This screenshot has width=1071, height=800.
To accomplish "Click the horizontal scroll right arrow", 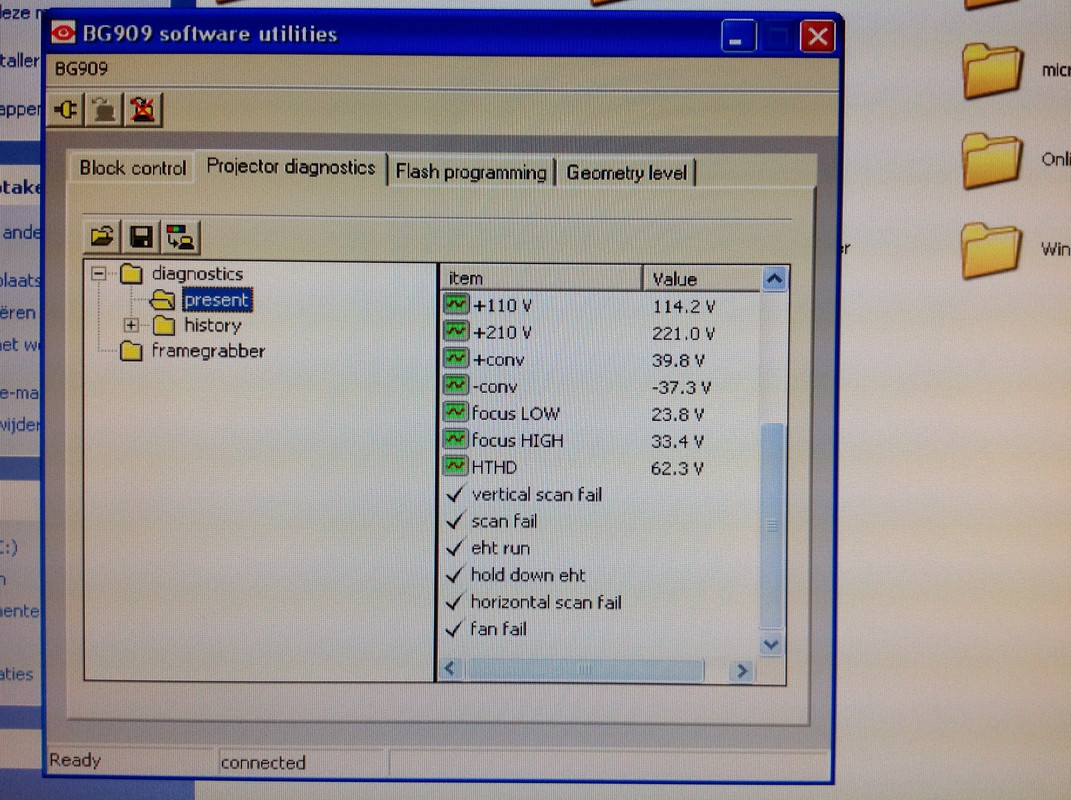I will [741, 671].
